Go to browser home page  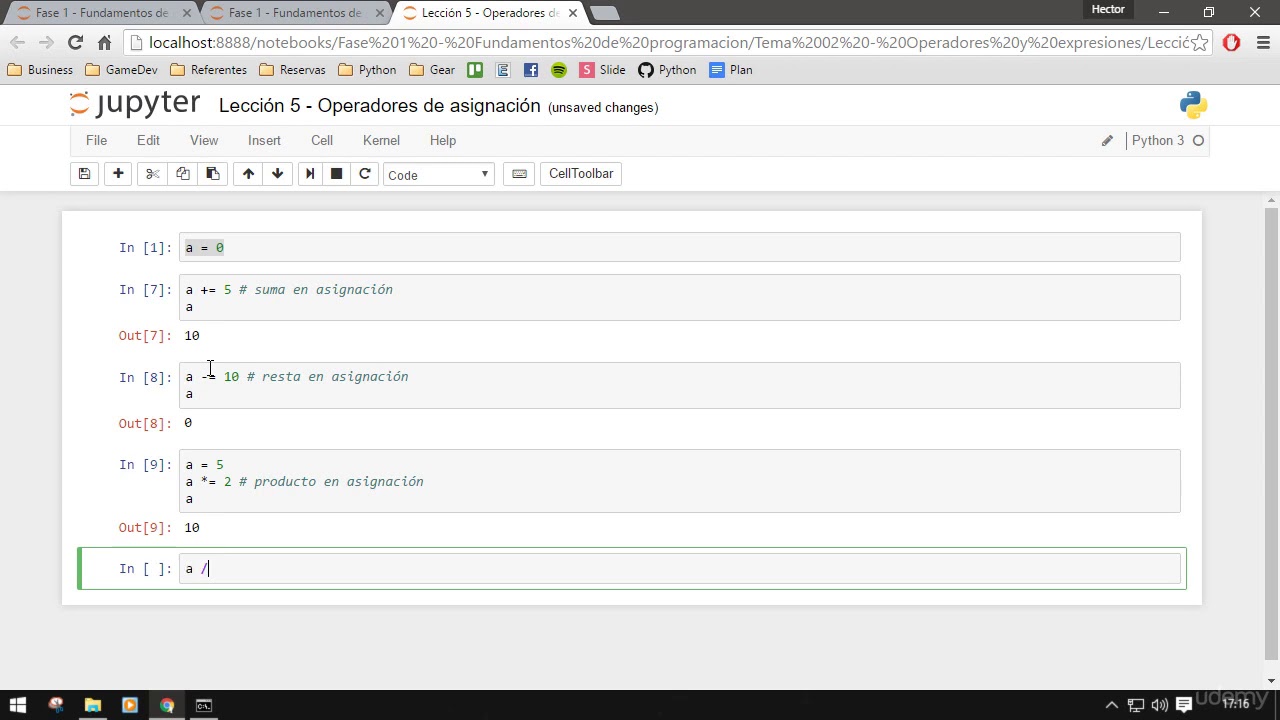point(104,42)
